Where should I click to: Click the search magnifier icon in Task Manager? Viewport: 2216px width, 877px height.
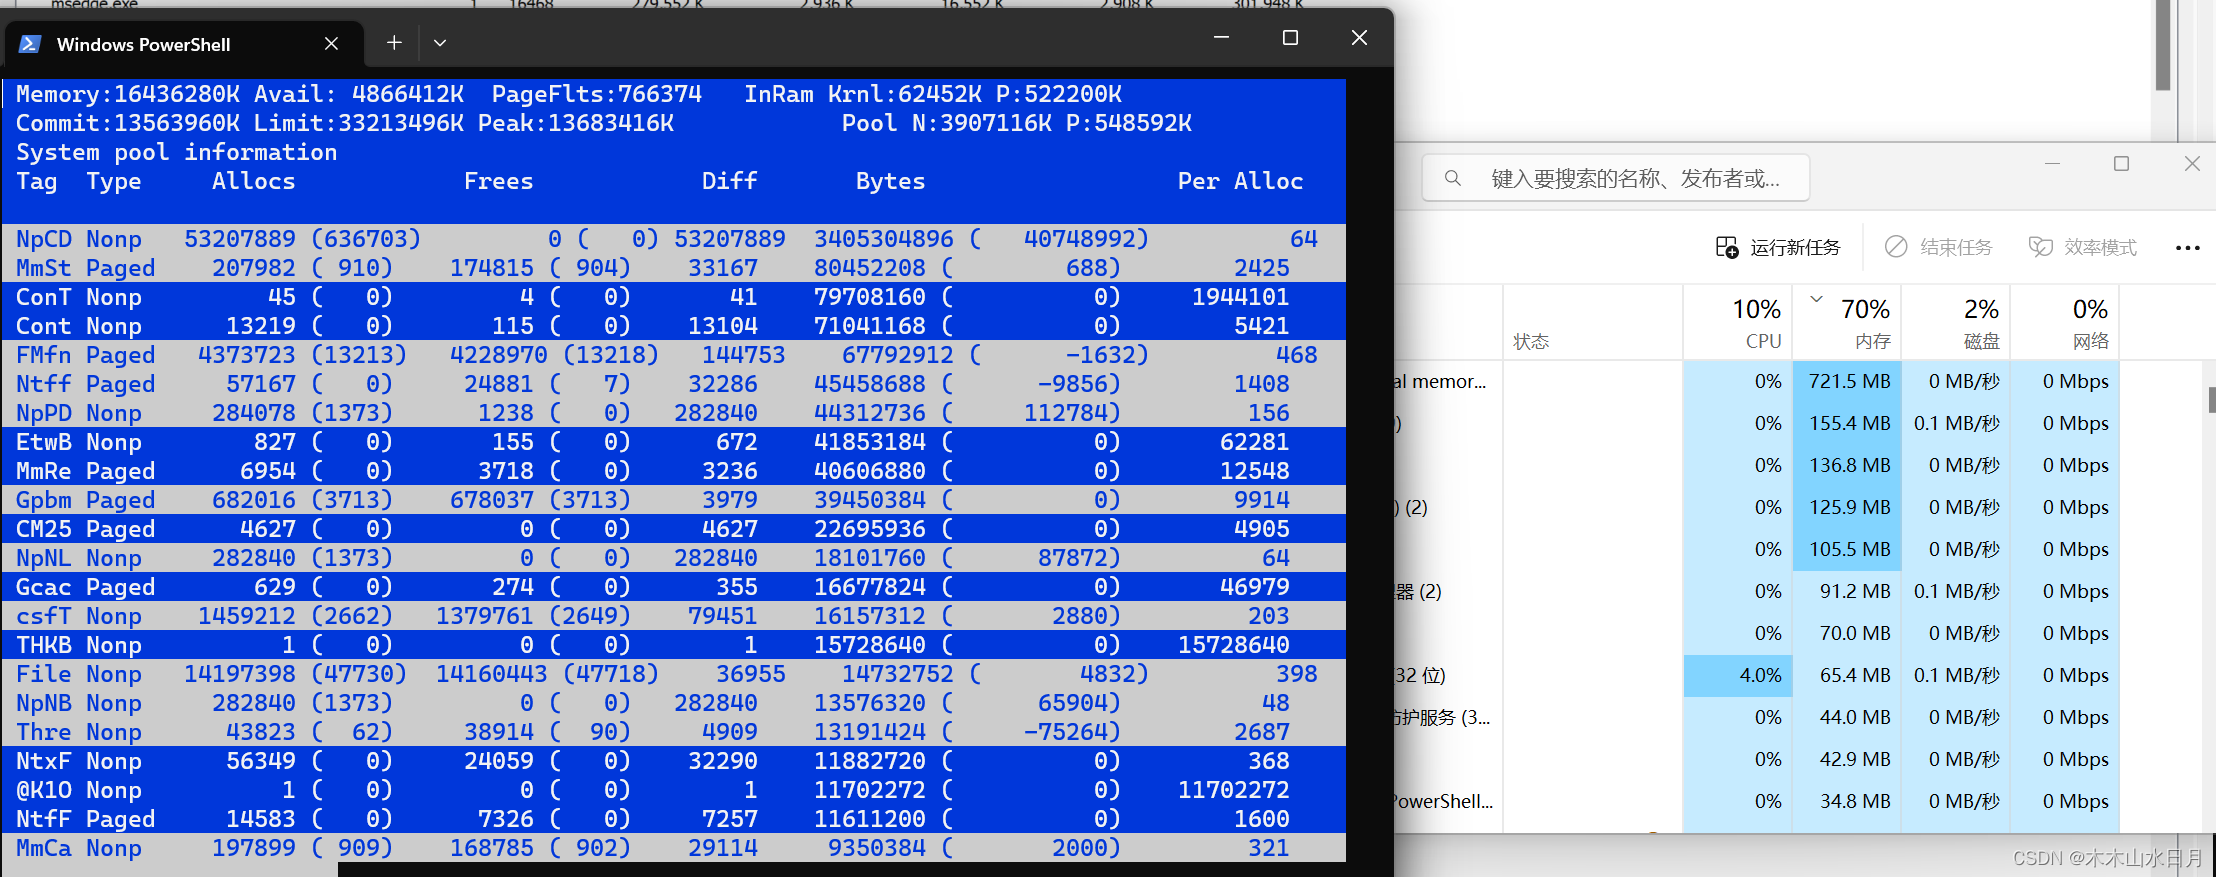pyautogui.click(x=1453, y=178)
